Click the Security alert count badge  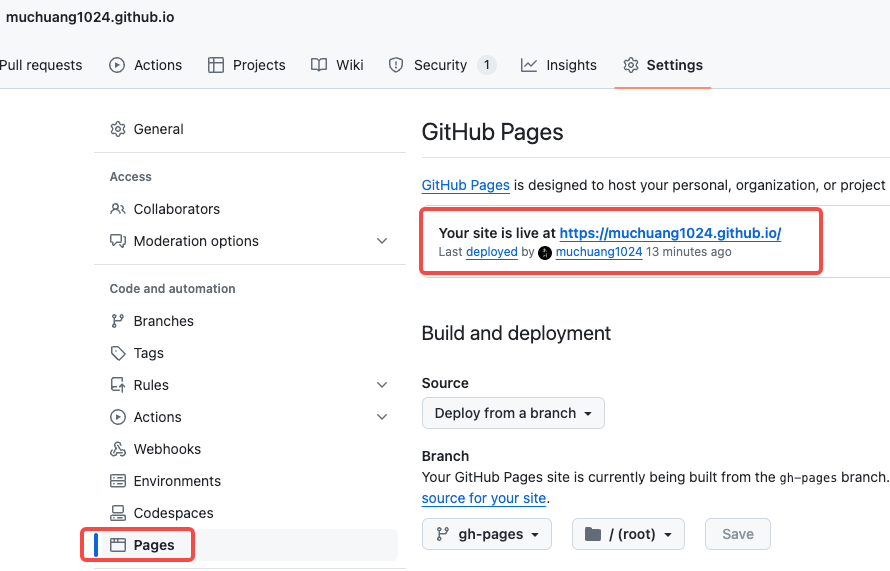486,65
